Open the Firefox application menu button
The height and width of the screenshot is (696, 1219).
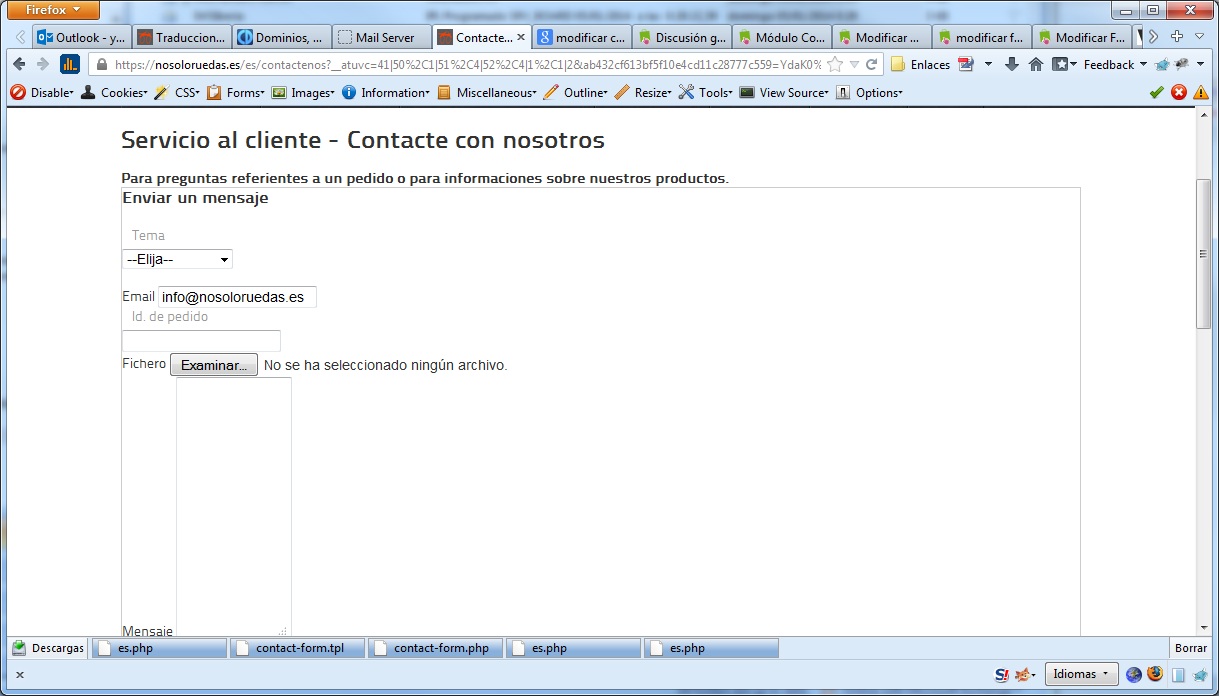pos(53,10)
